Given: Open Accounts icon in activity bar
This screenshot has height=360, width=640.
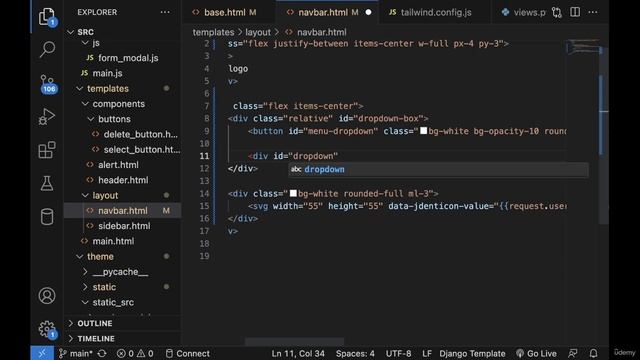Looking at the screenshot, I should [47, 296].
